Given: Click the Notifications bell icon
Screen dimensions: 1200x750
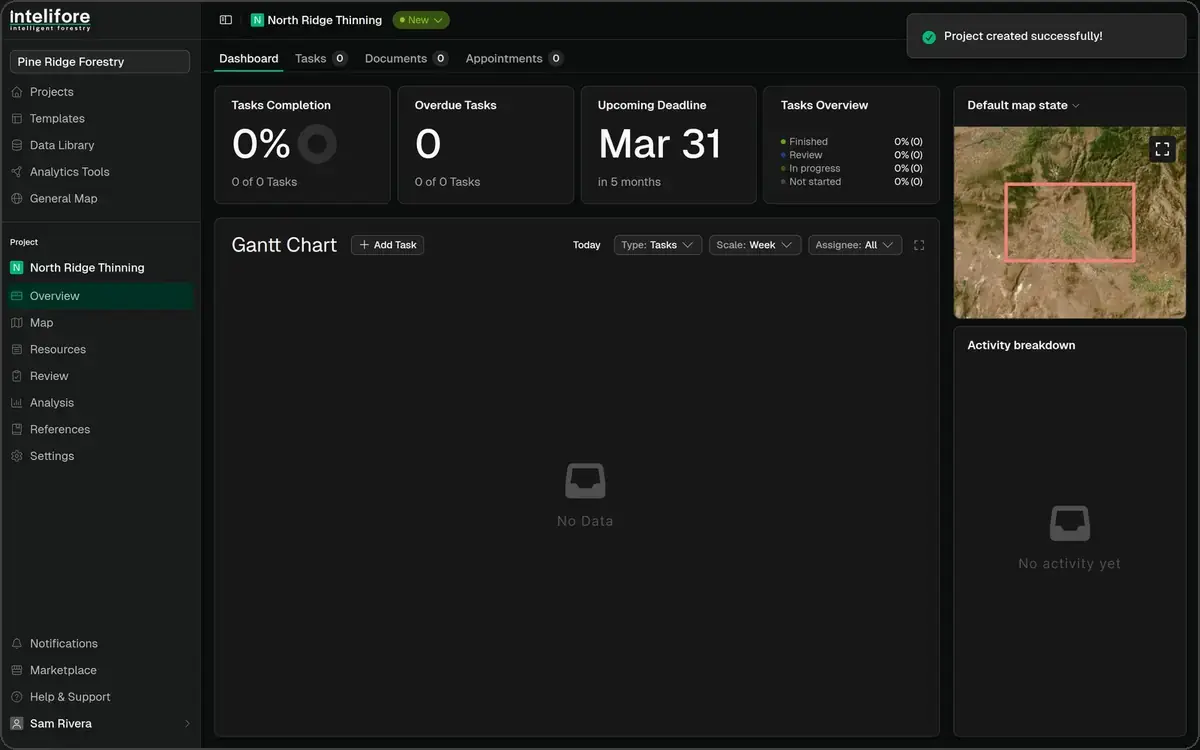Looking at the screenshot, I should coord(17,644).
